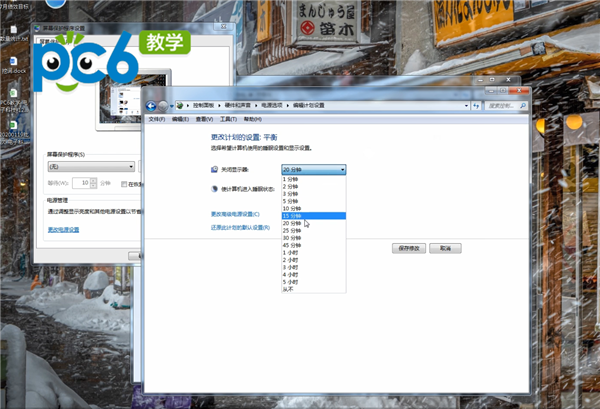This screenshot has height=409, width=600.
Task: Click the magnifier search icon
Action: tap(523, 106)
